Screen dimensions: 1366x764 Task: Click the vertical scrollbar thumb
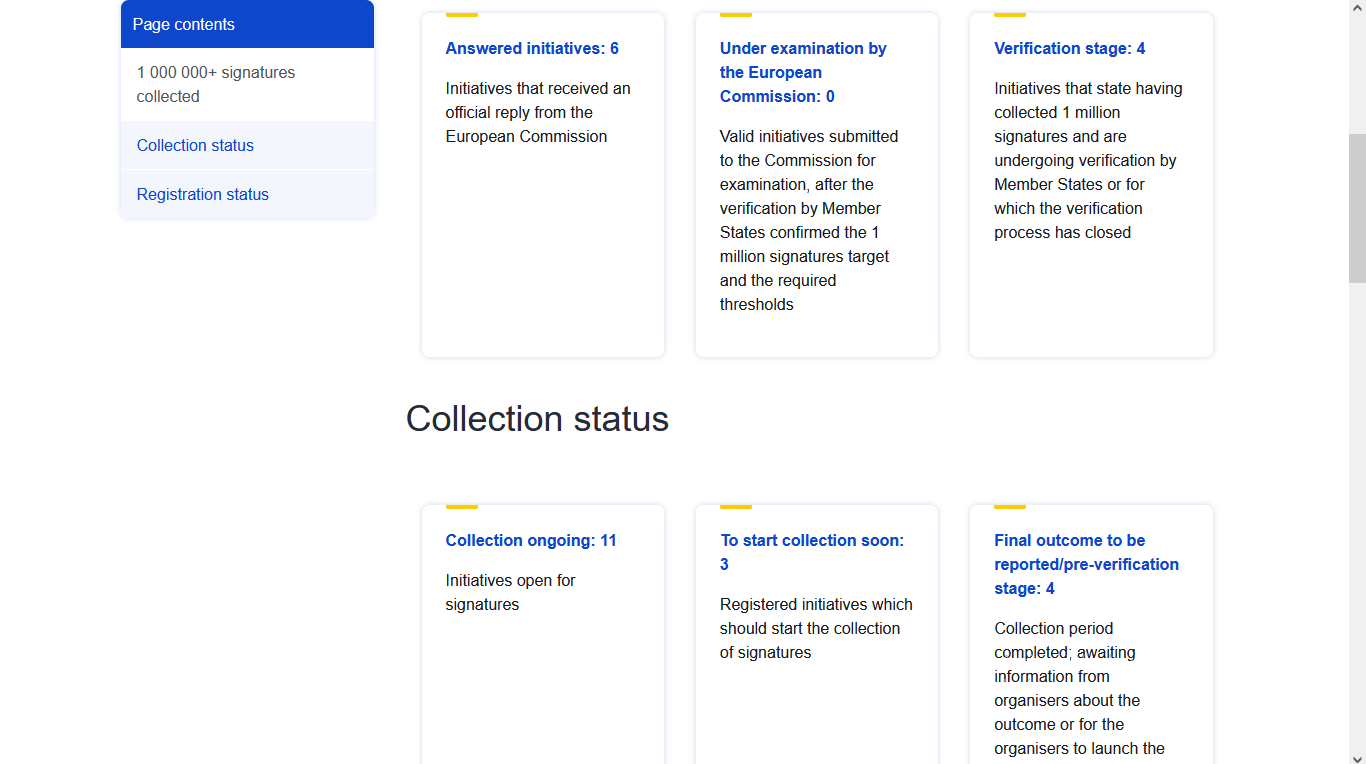coord(1357,208)
